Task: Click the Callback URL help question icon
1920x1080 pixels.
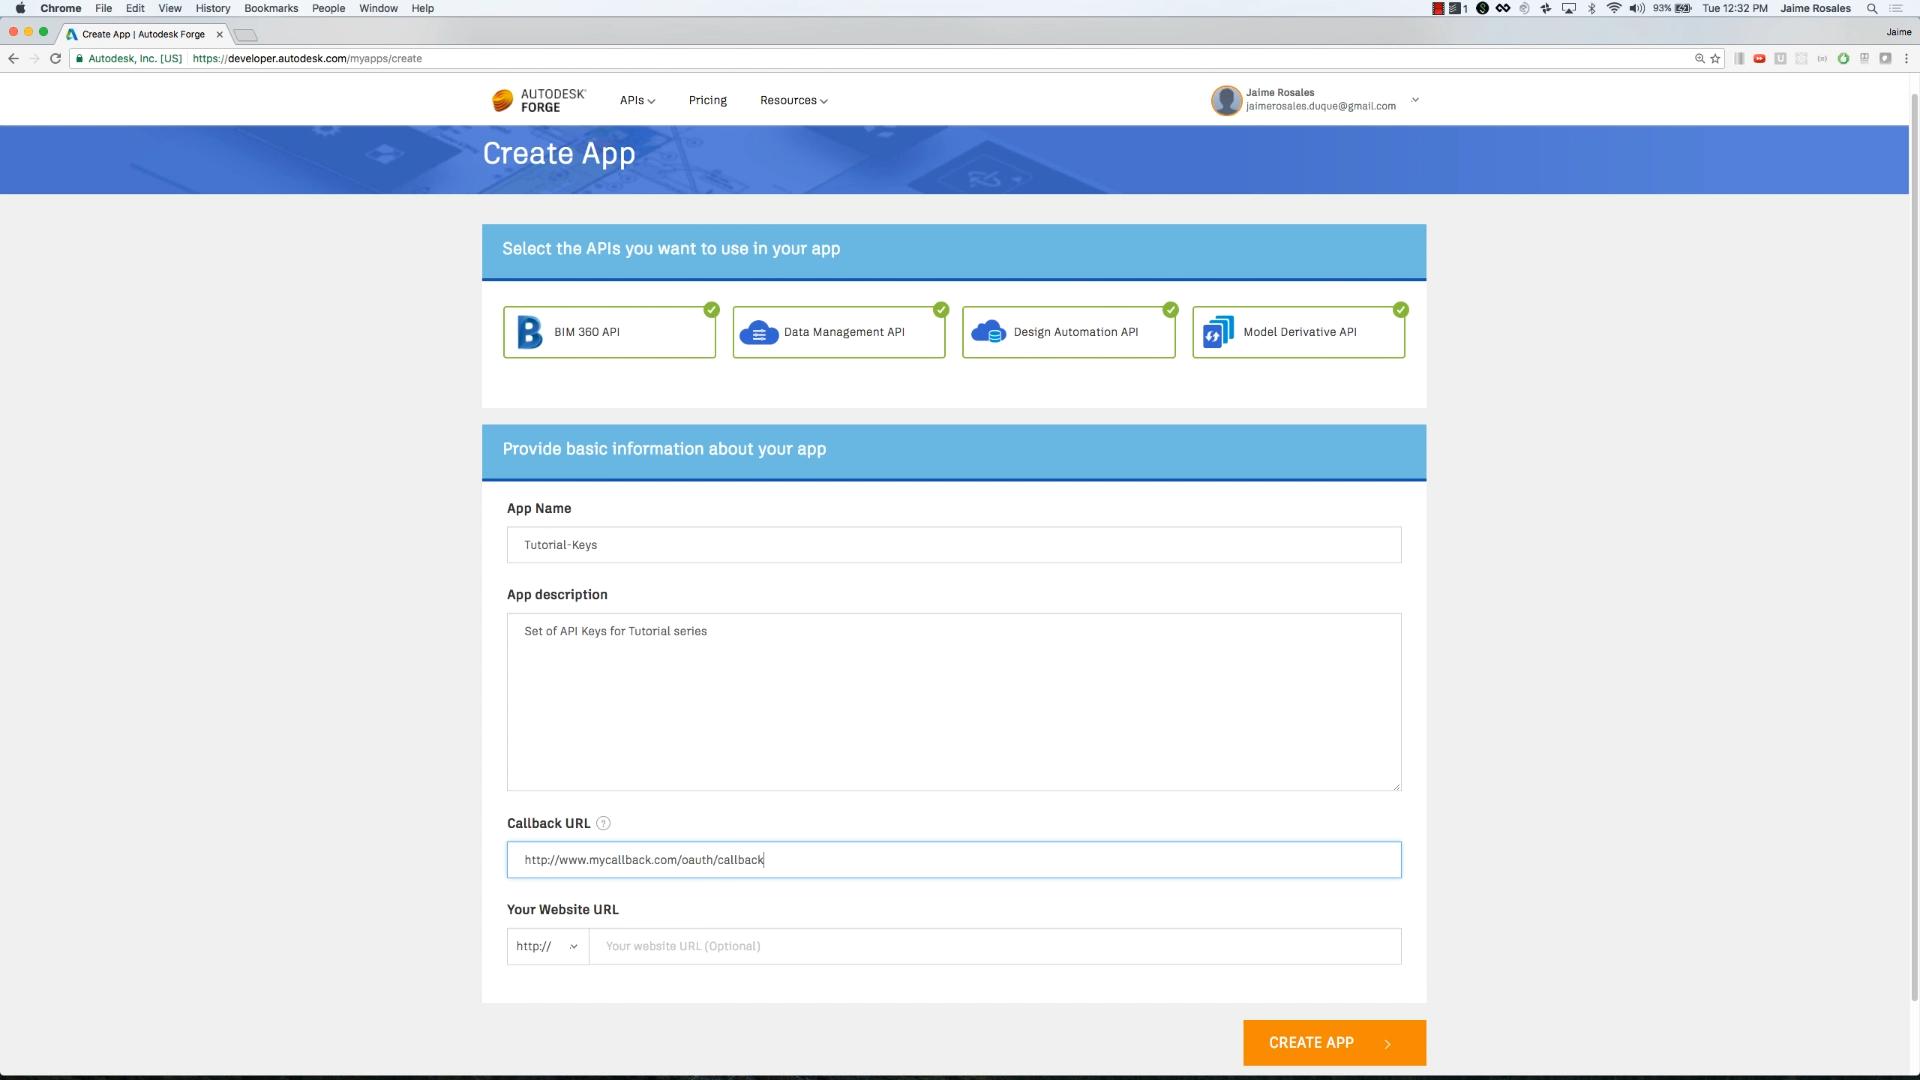Action: (x=603, y=824)
